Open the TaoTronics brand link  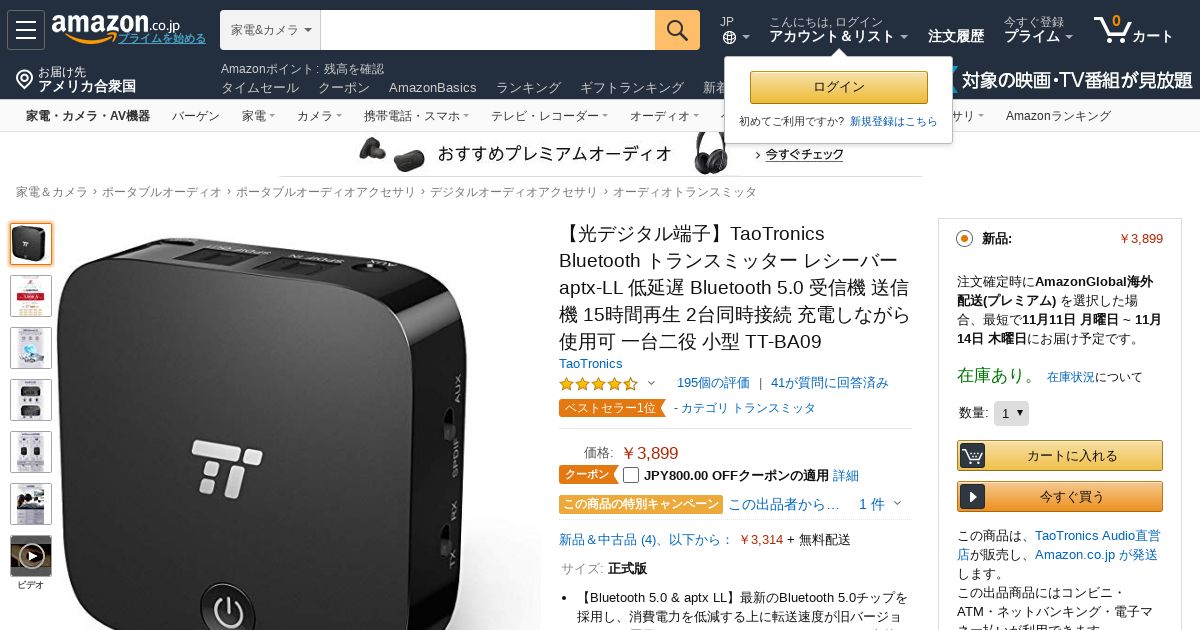(590, 363)
